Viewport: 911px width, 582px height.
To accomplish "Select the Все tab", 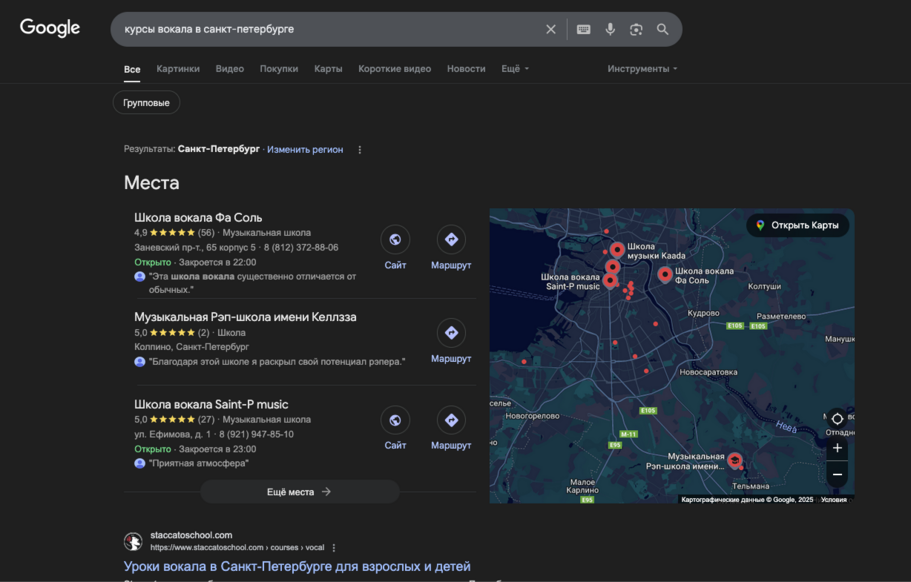I will click(x=132, y=69).
